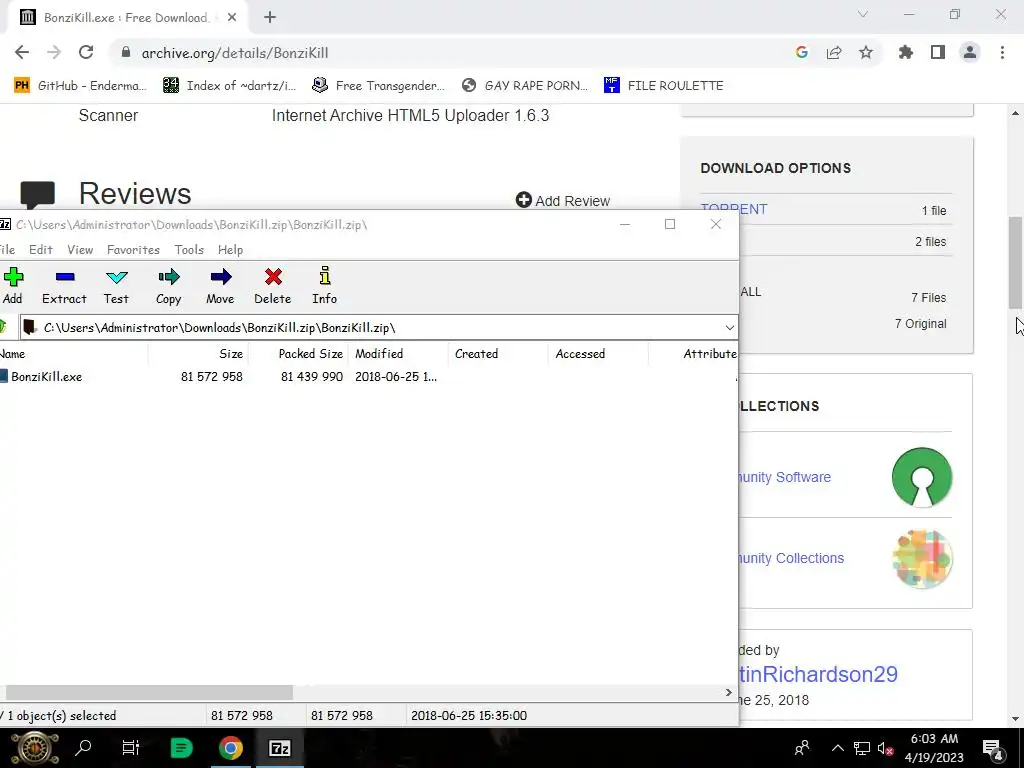Image resolution: width=1024 pixels, height=768 pixels.
Task: Share this page via the share icon
Action: click(834, 53)
